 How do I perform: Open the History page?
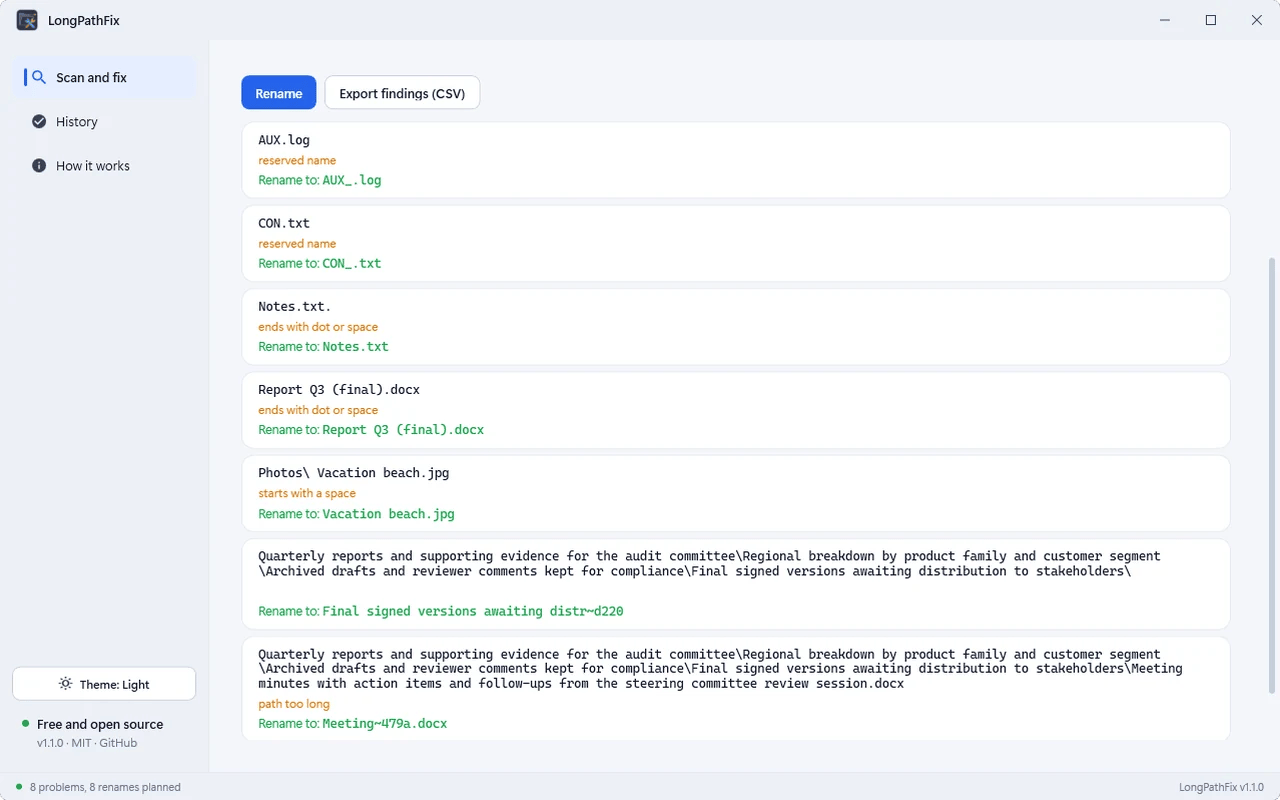[104, 121]
